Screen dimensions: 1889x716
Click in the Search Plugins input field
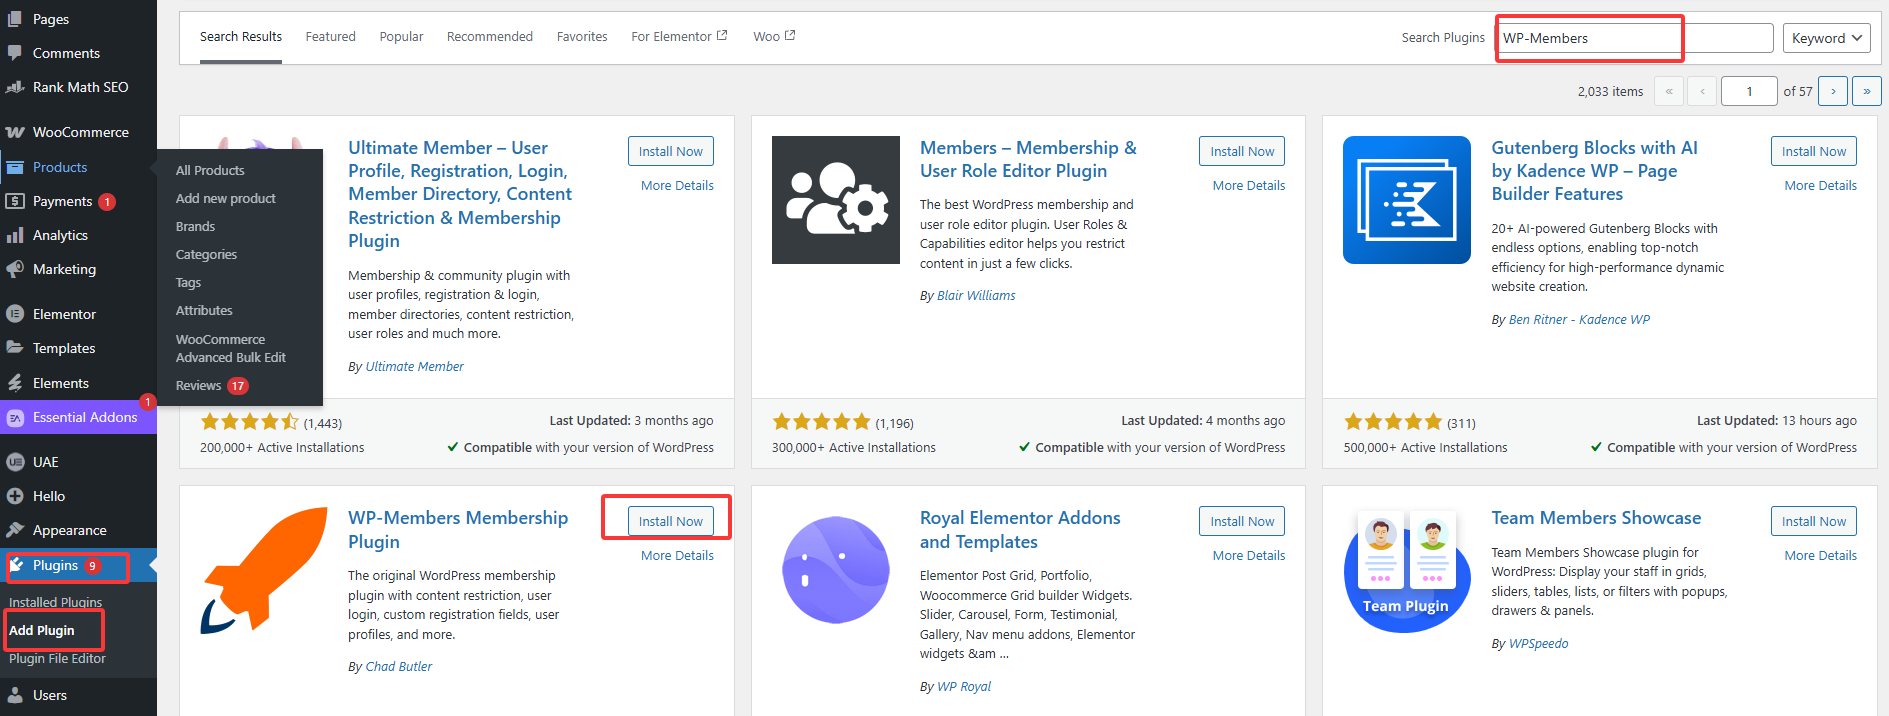pos(1634,38)
